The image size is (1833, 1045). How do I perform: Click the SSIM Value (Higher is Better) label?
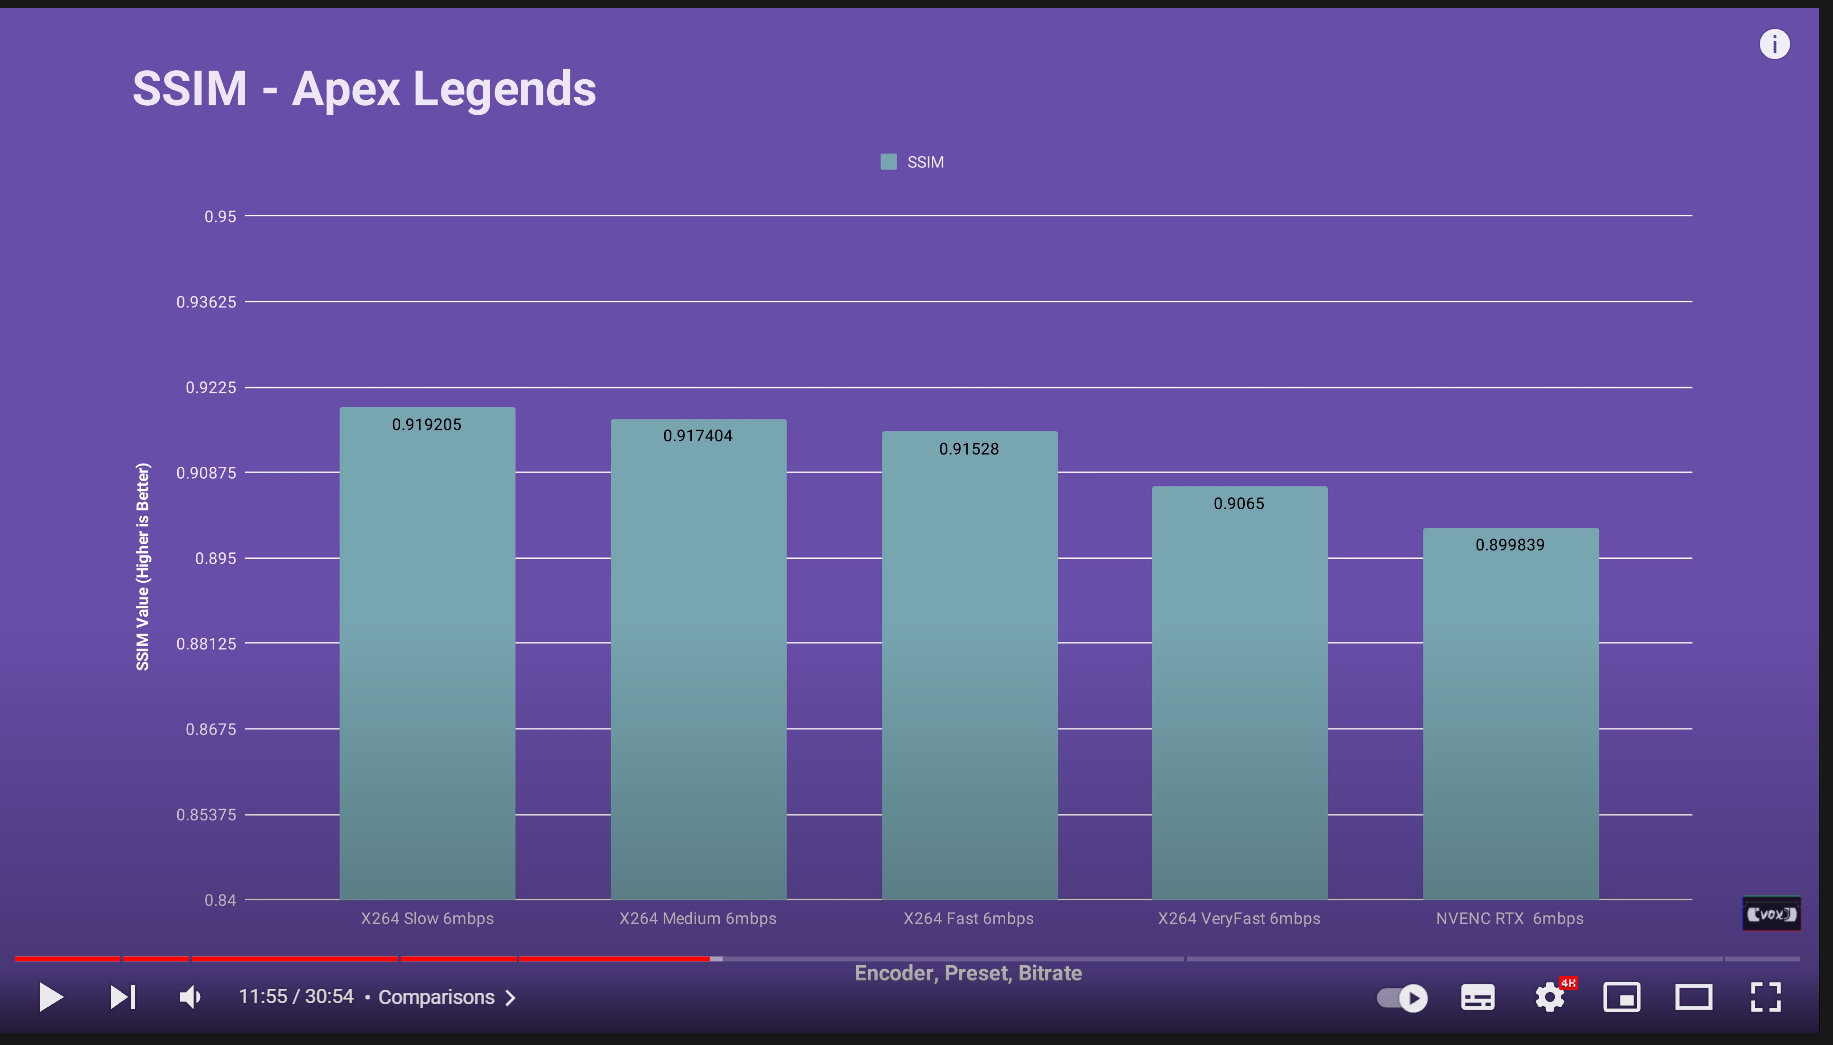click(143, 567)
